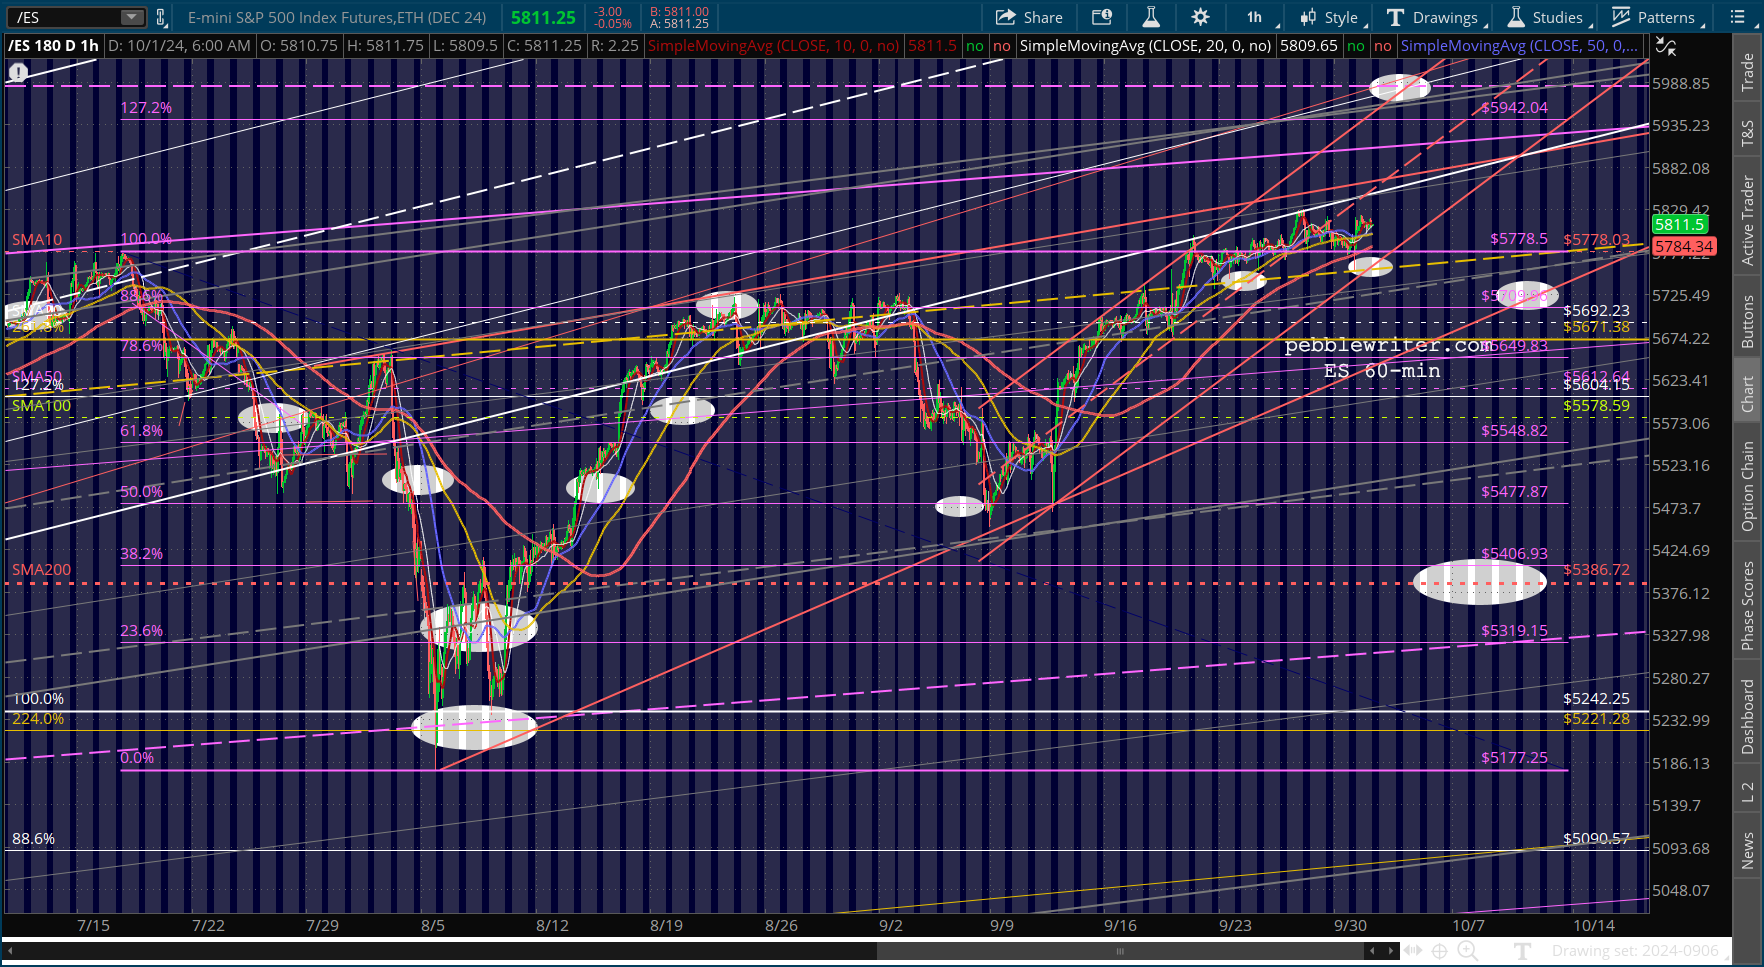Screen dimensions: 1764x967
Task: Click the symbol link clipboard icon
Action: point(160,17)
